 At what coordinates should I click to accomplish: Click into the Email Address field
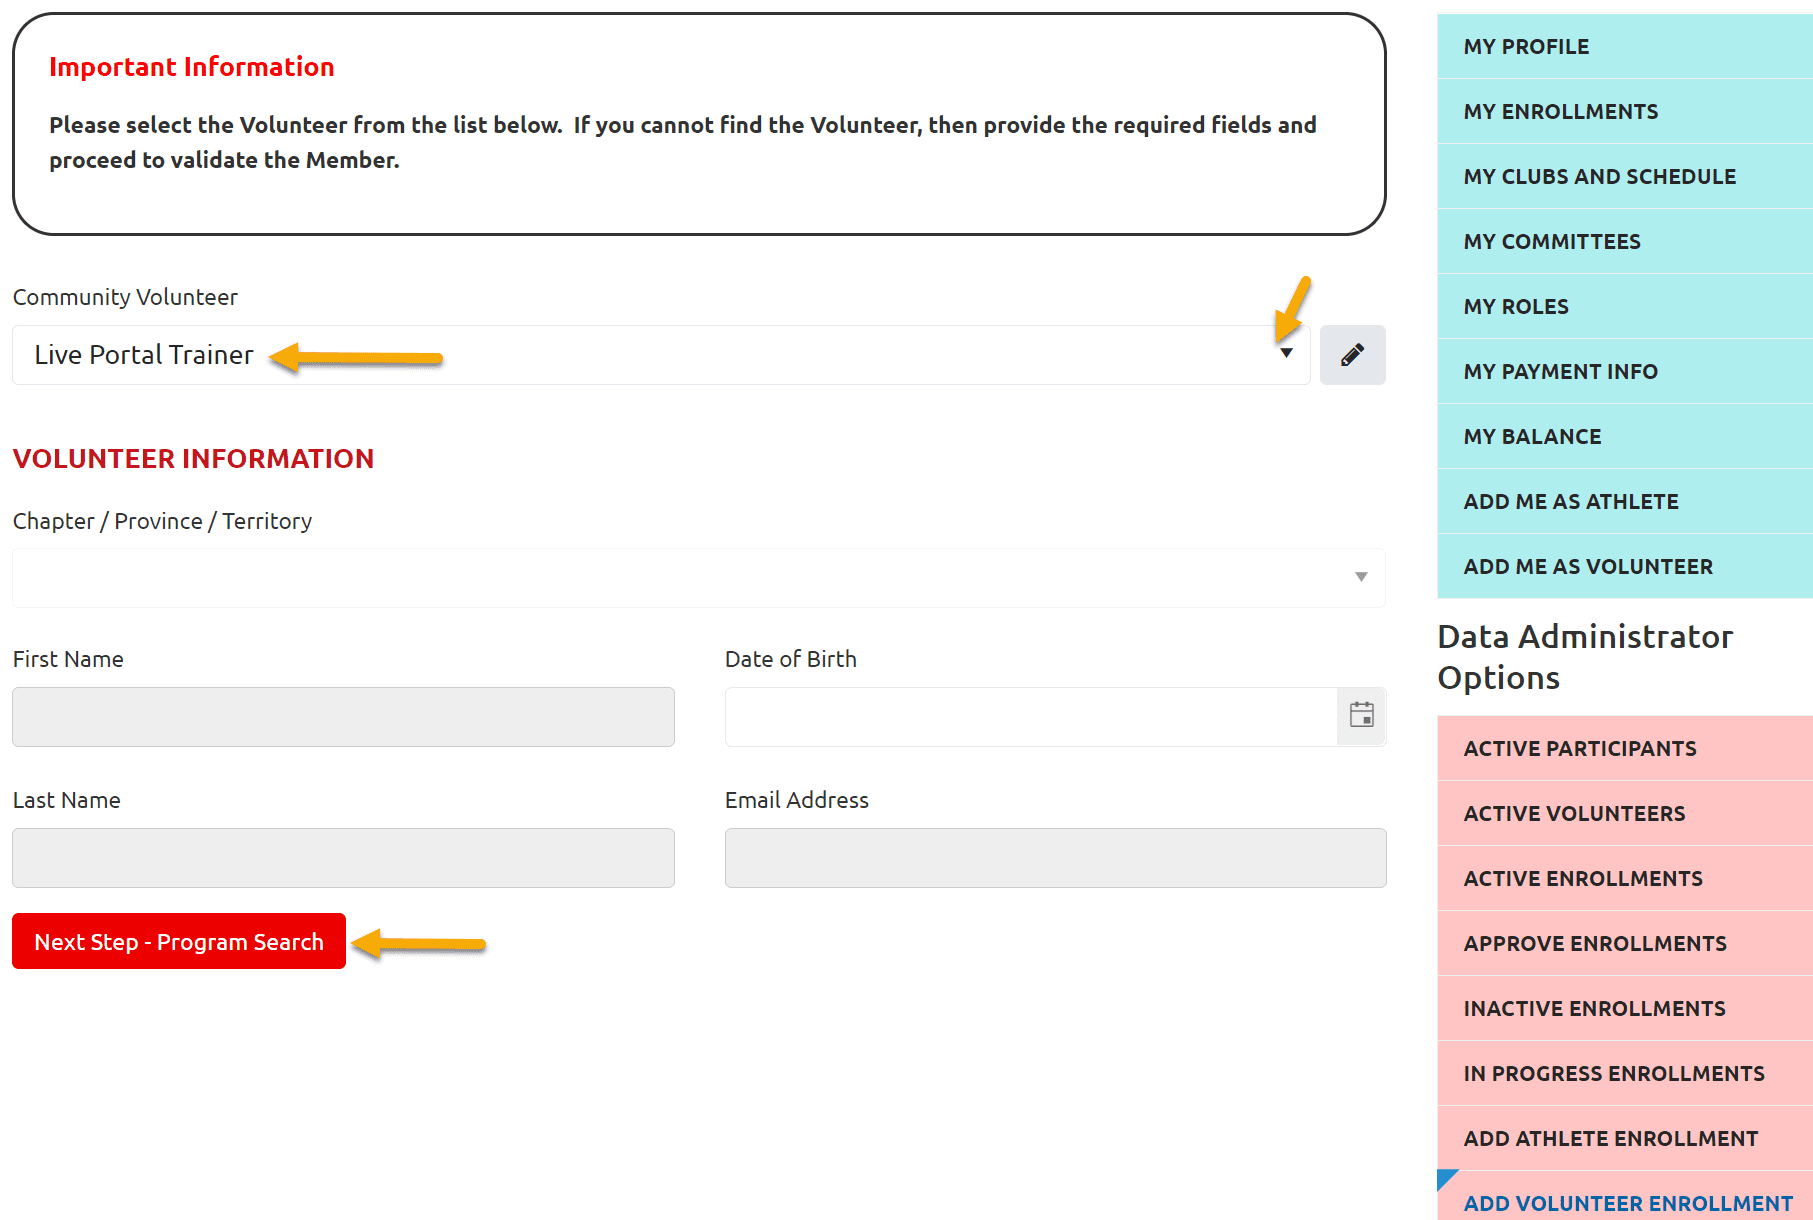(x=1055, y=857)
